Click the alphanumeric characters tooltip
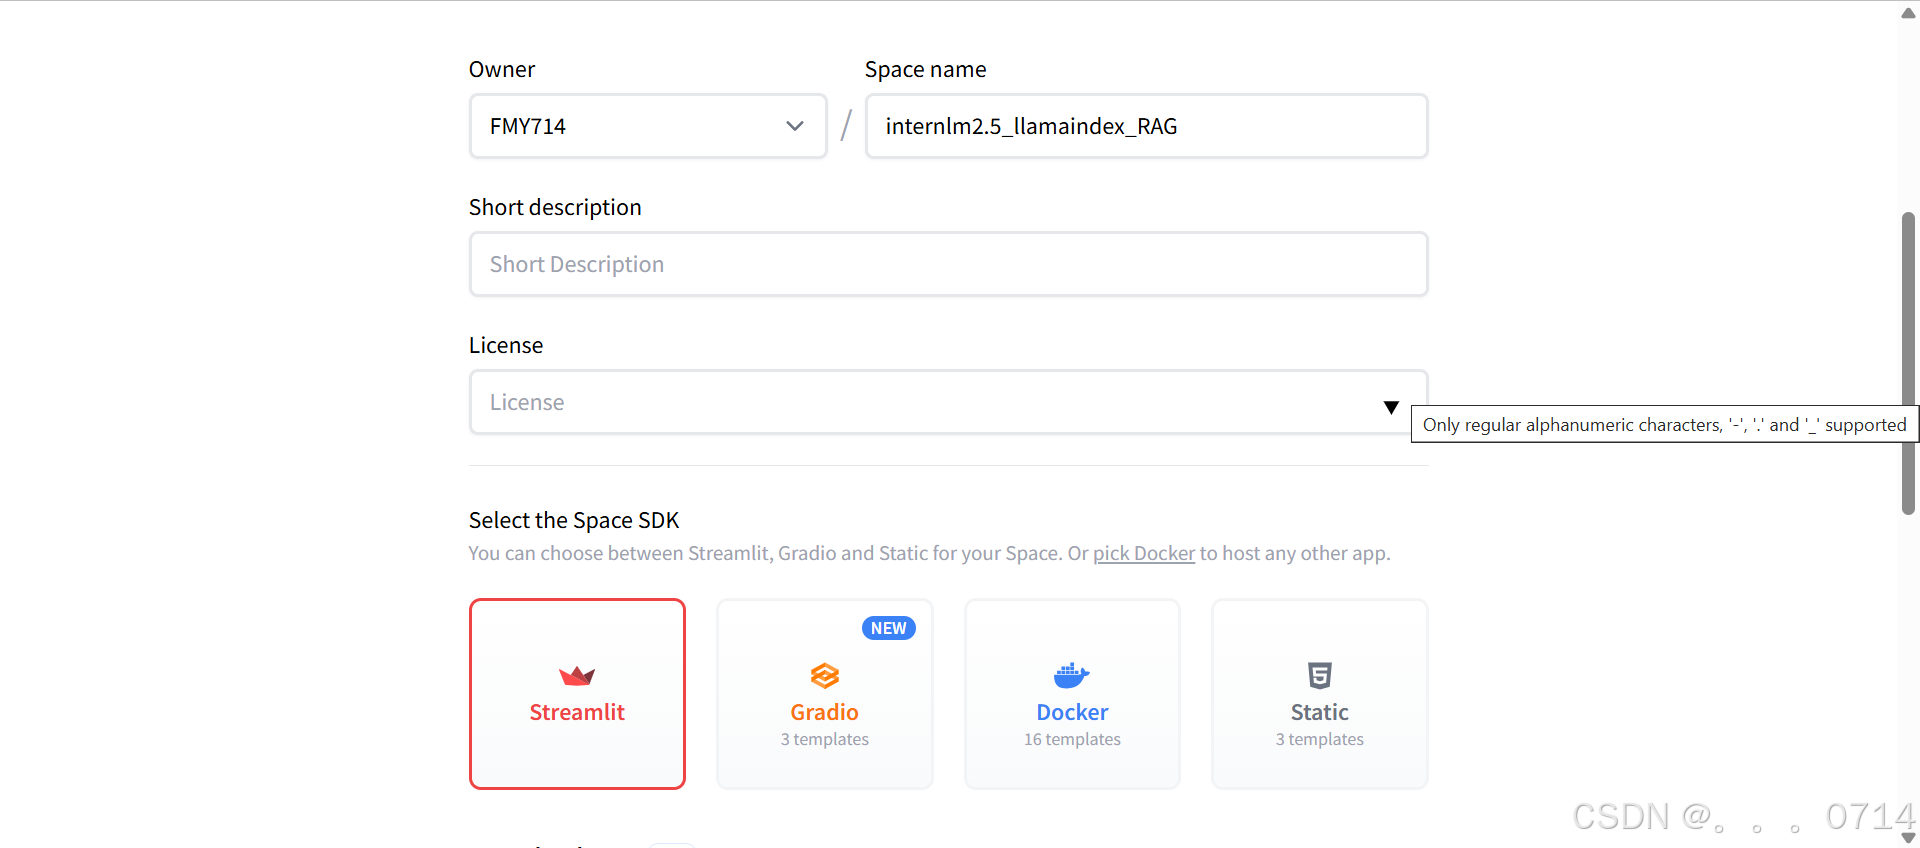1920x848 pixels. click(1665, 424)
